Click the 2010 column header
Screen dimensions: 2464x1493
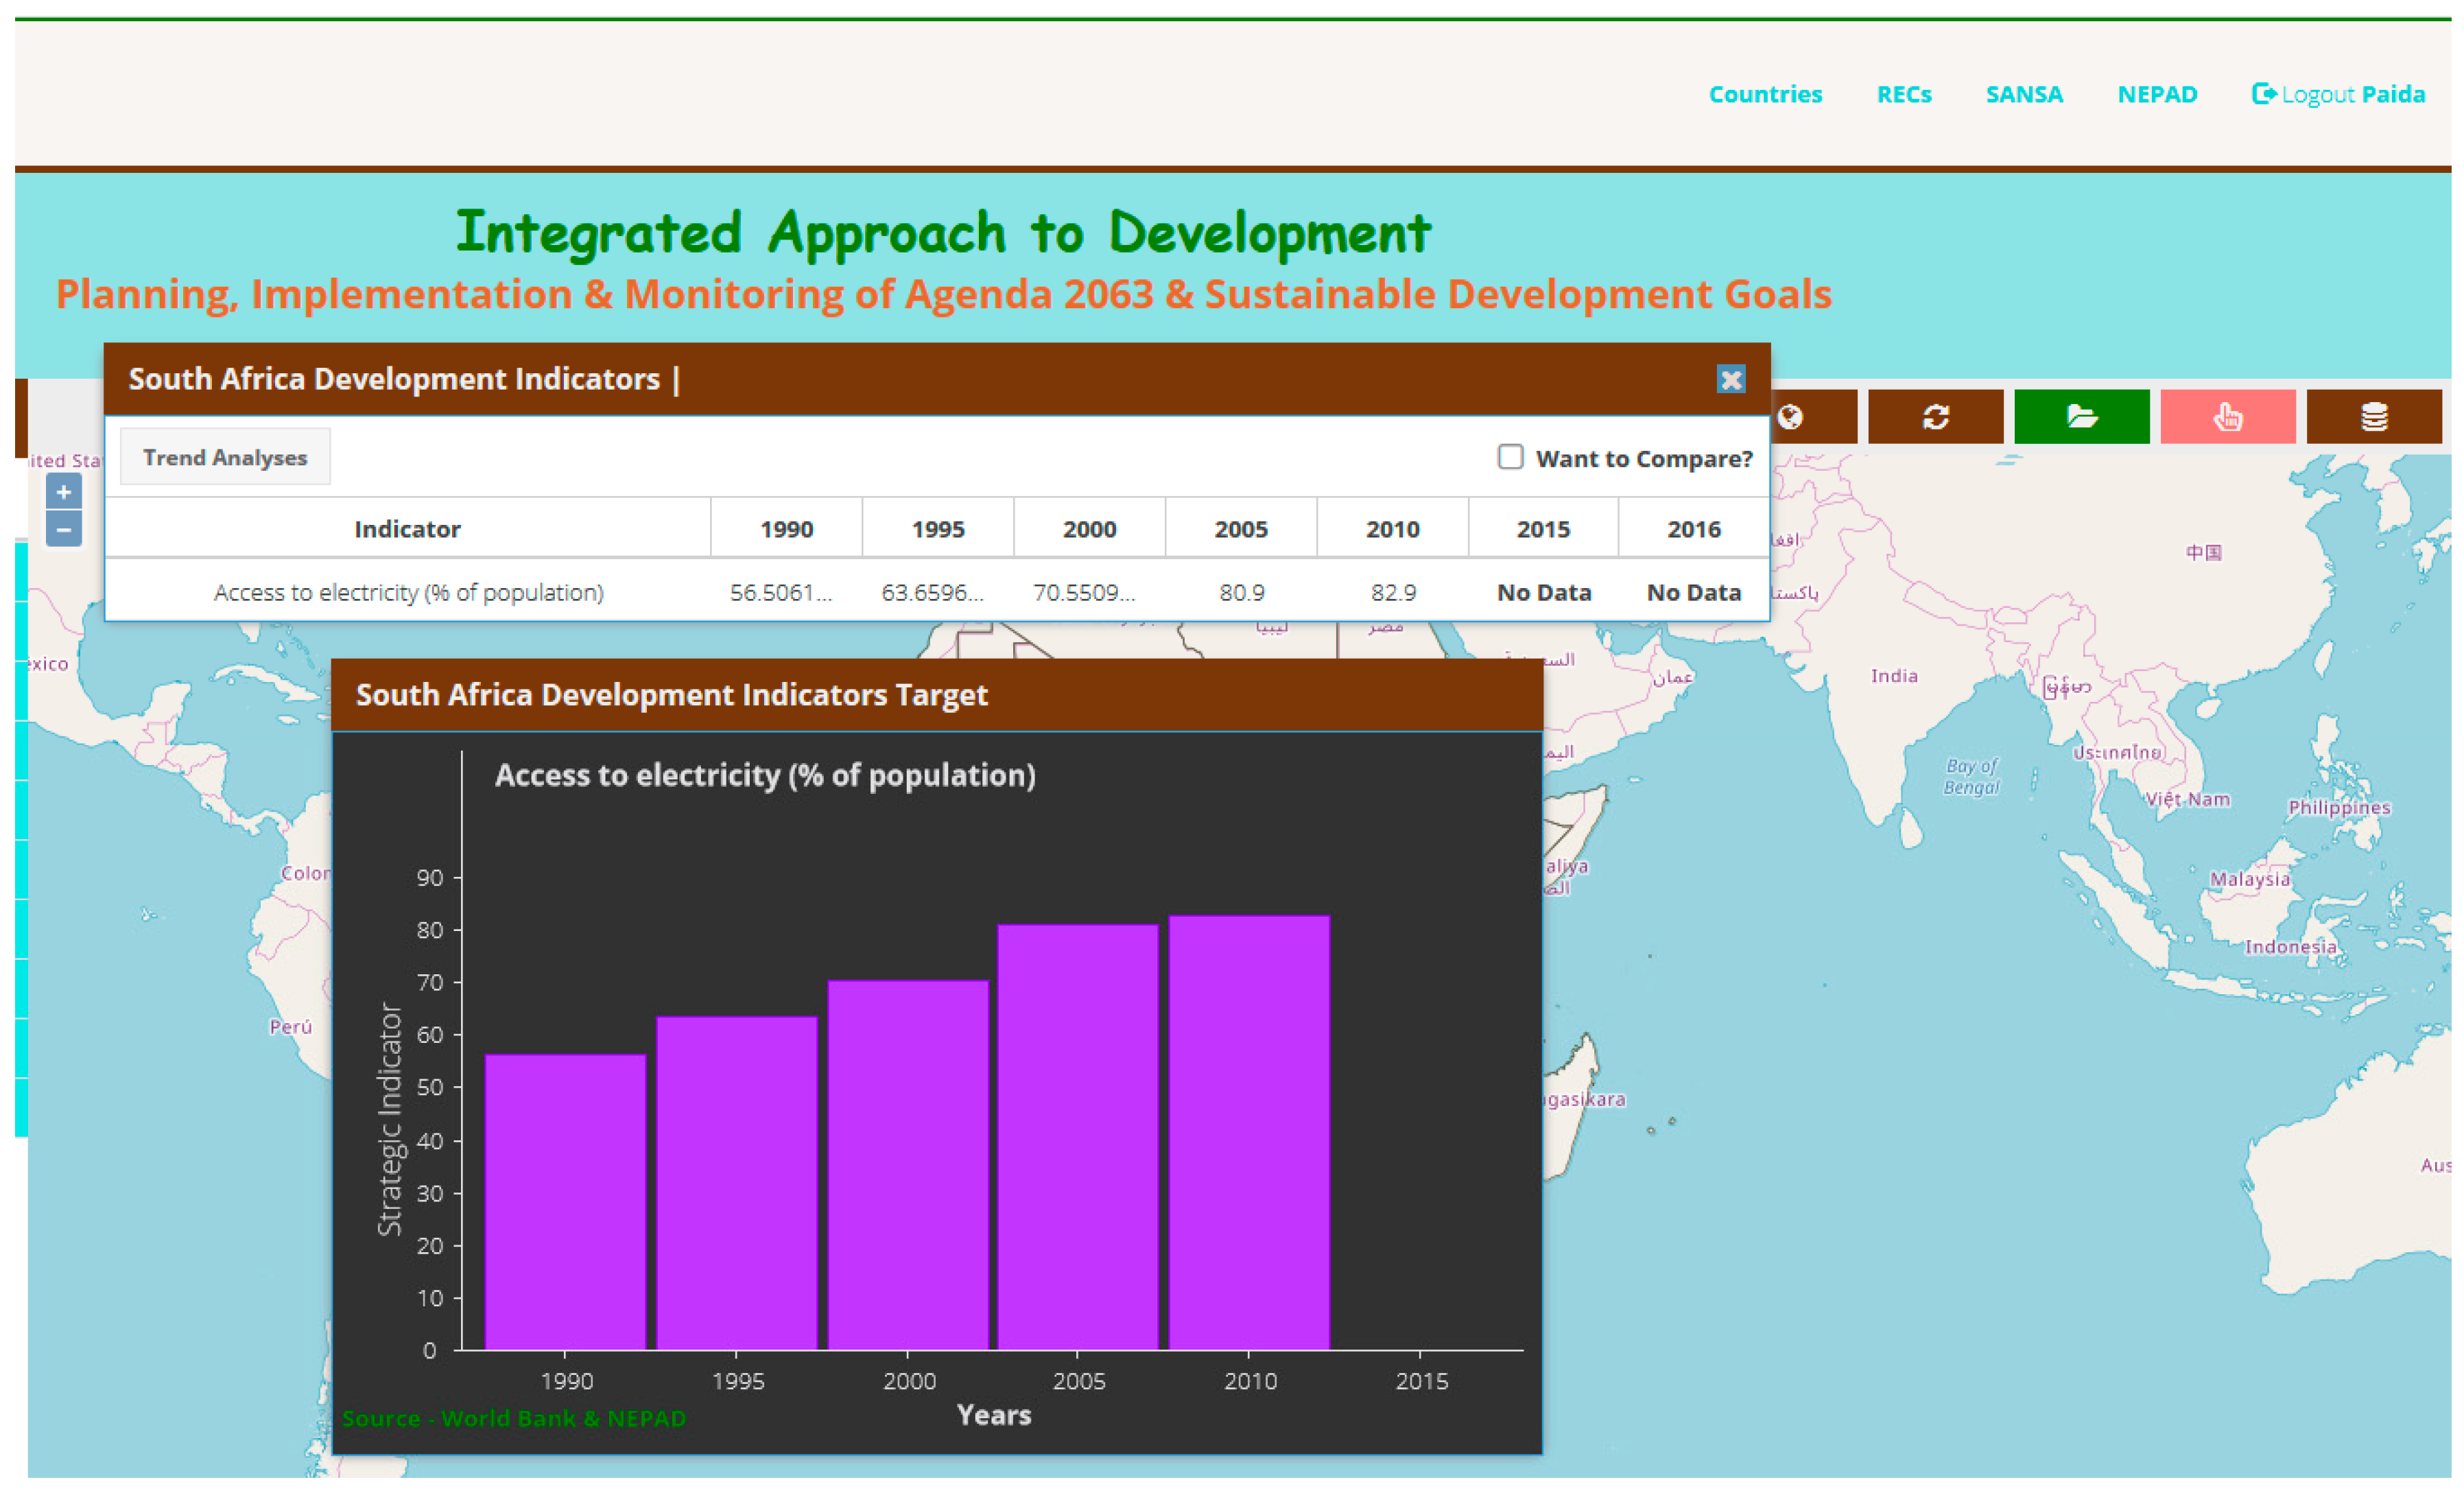(1393, 529)
